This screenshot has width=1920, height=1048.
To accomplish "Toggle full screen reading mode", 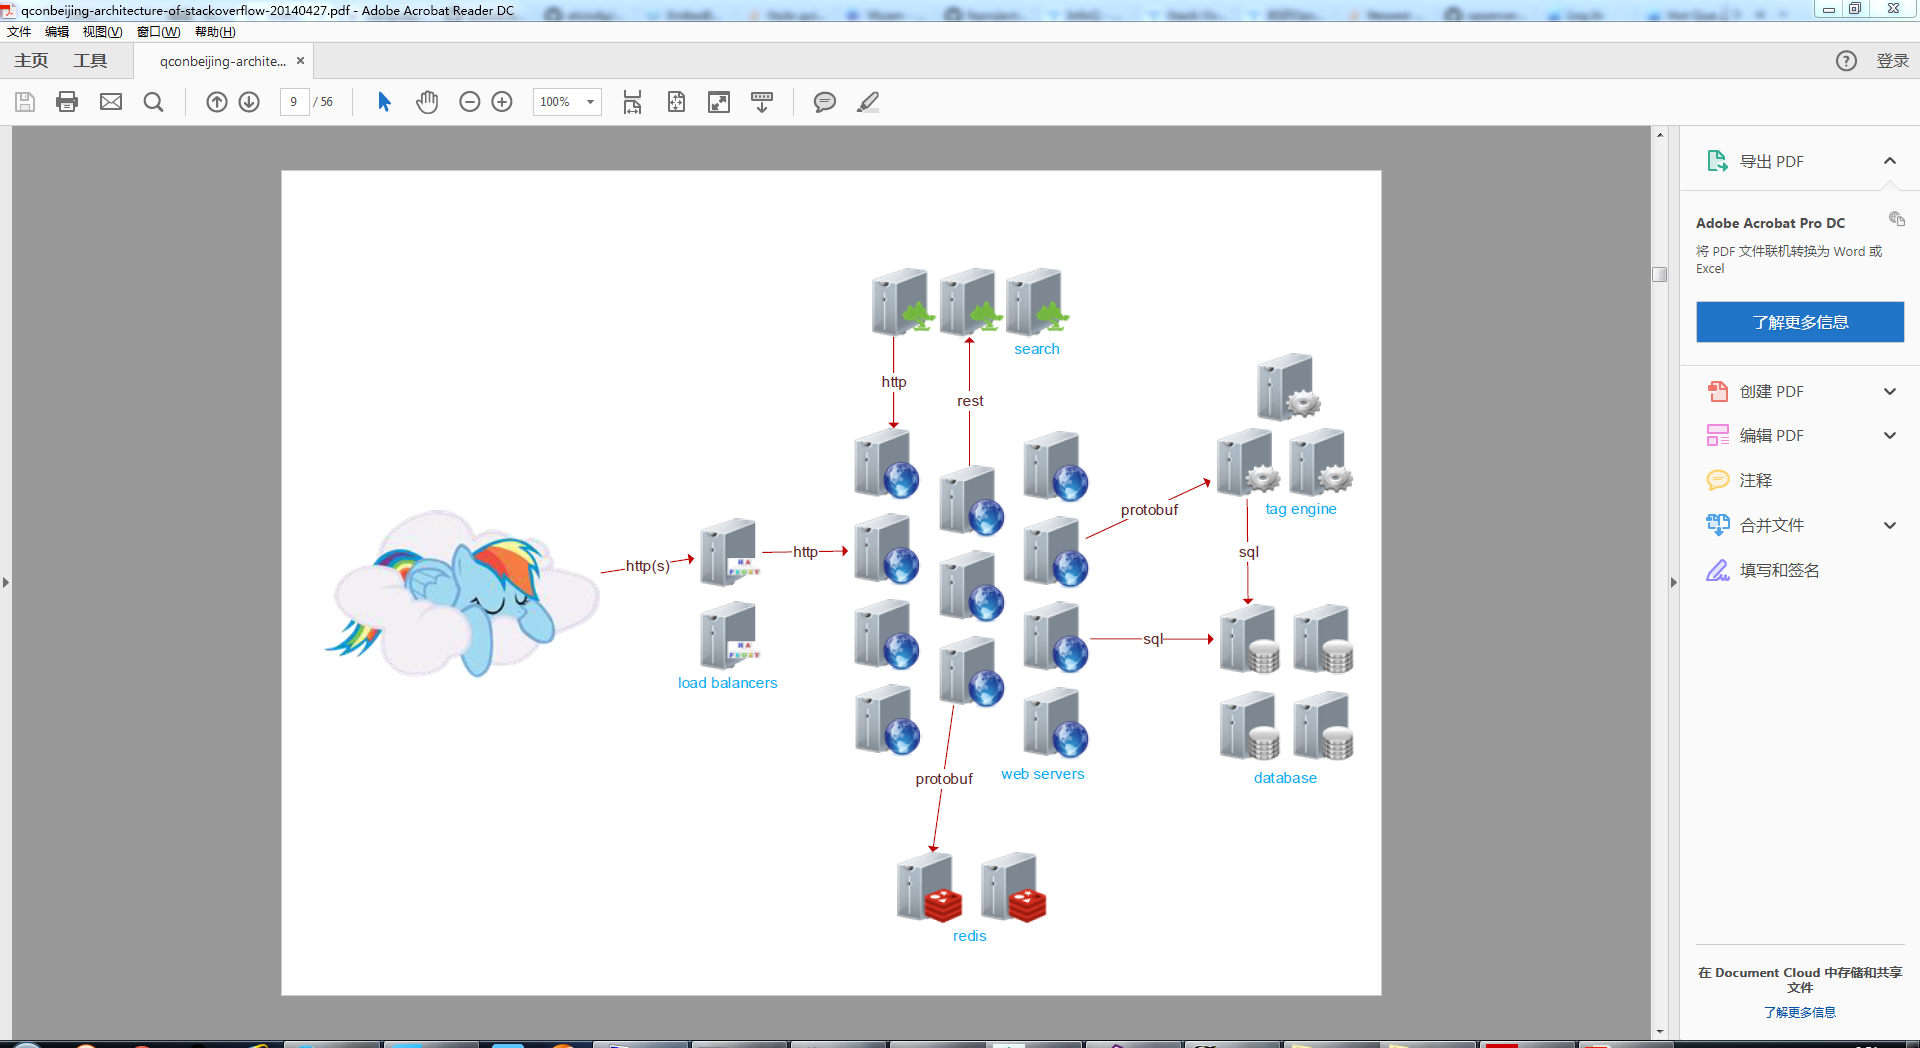I will (719, 102).
